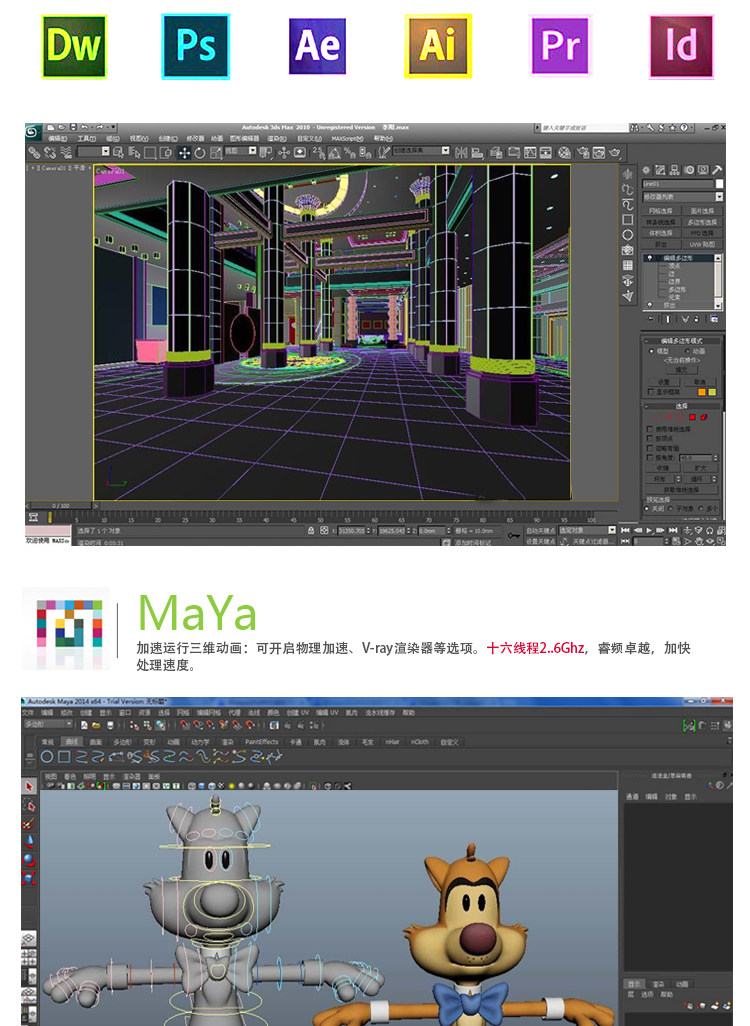Click the 3ds Max time slider 0/100
This screenshot has width=750, height=1026.
coord(61,506)
